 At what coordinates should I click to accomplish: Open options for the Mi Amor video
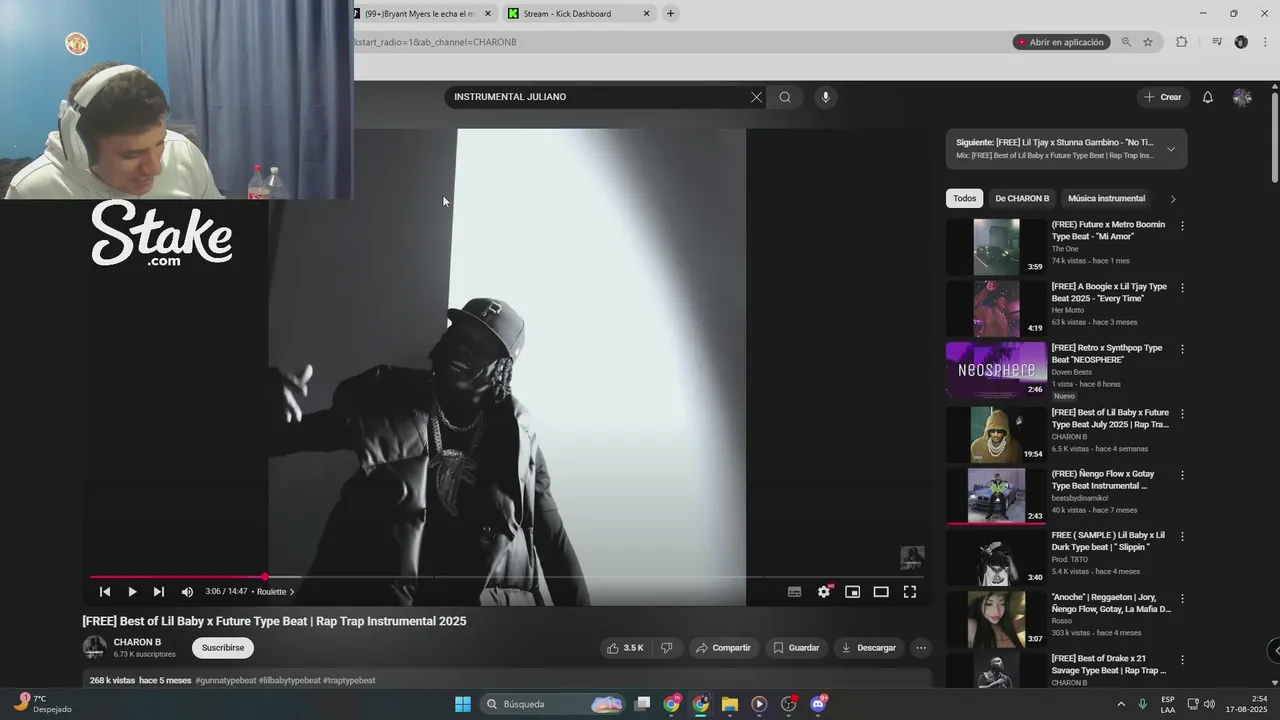(1182, 226)
